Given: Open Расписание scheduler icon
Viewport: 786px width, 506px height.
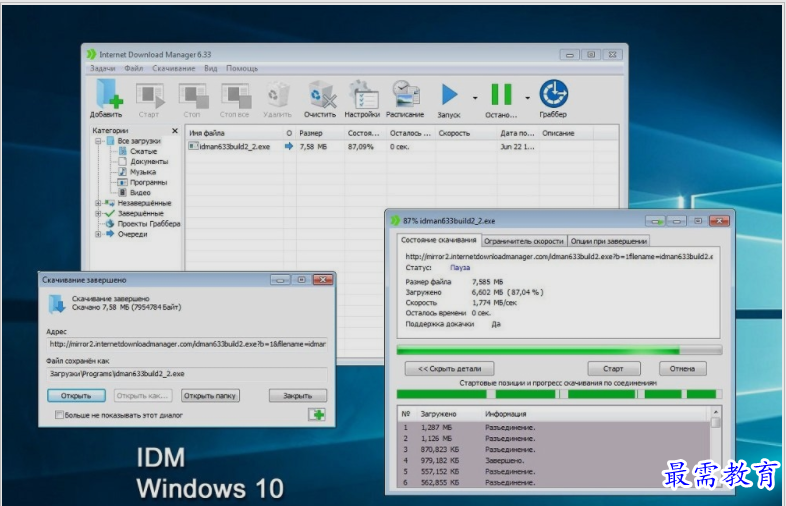Looking at the screenshot, I should pos(406,95).
